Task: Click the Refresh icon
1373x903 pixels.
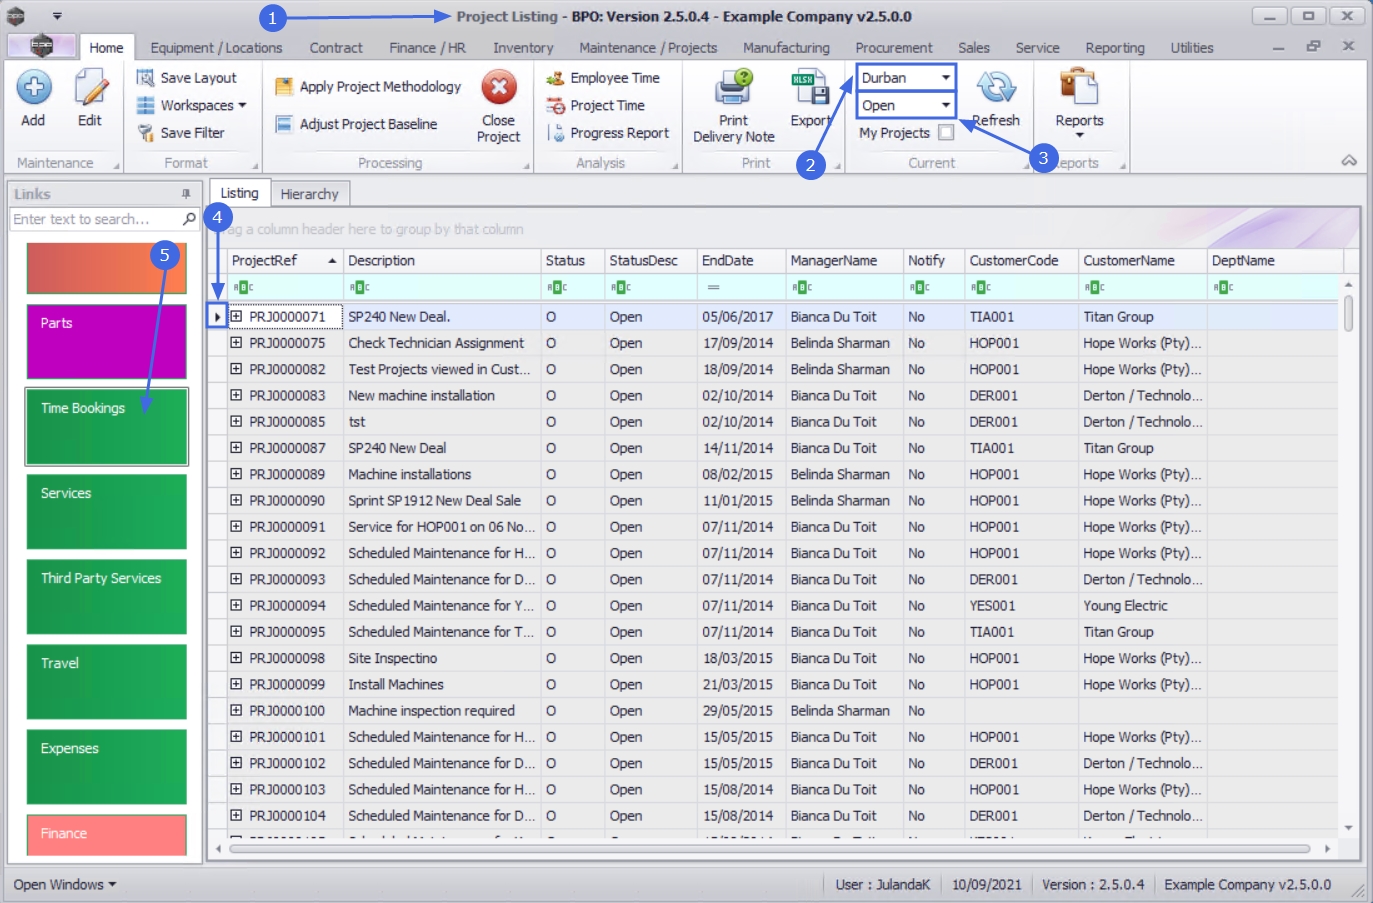Action: pos(996,89)
